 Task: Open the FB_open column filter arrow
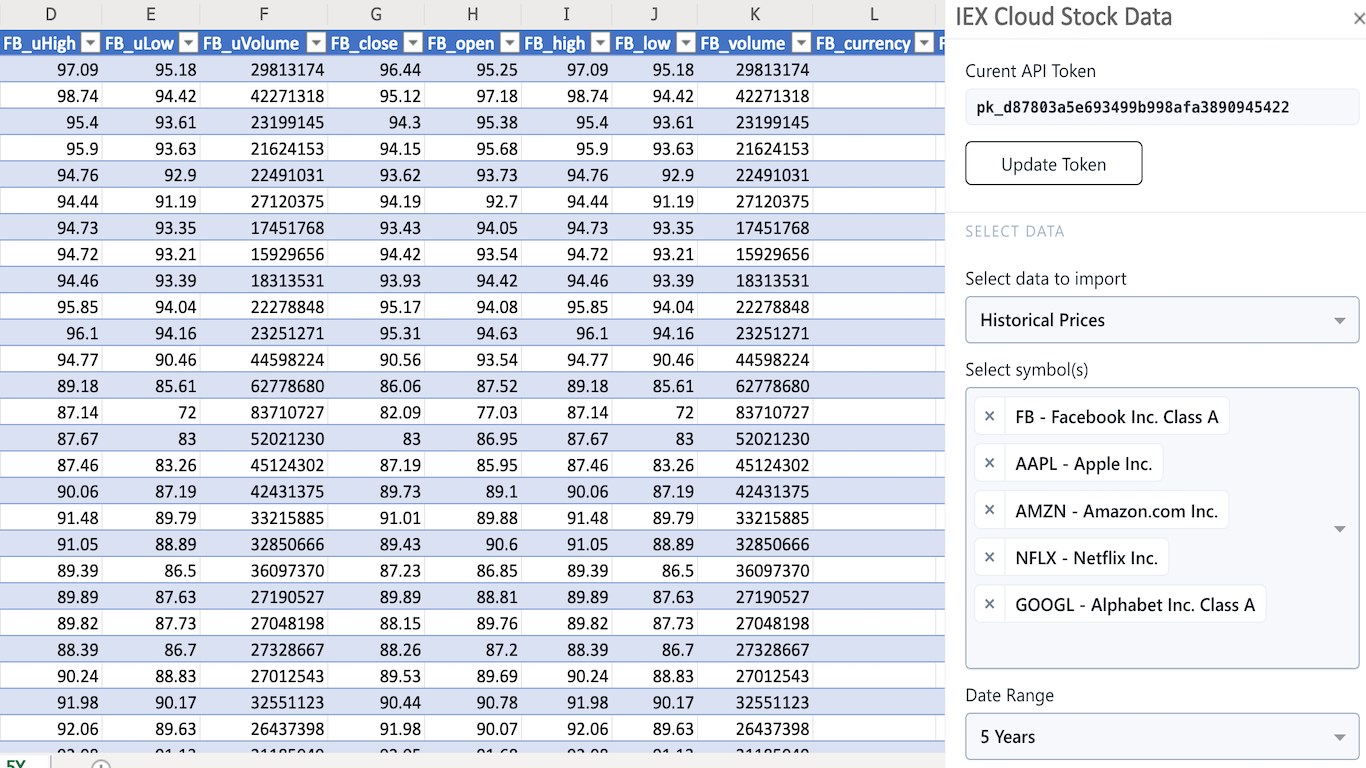coord(509,43)
